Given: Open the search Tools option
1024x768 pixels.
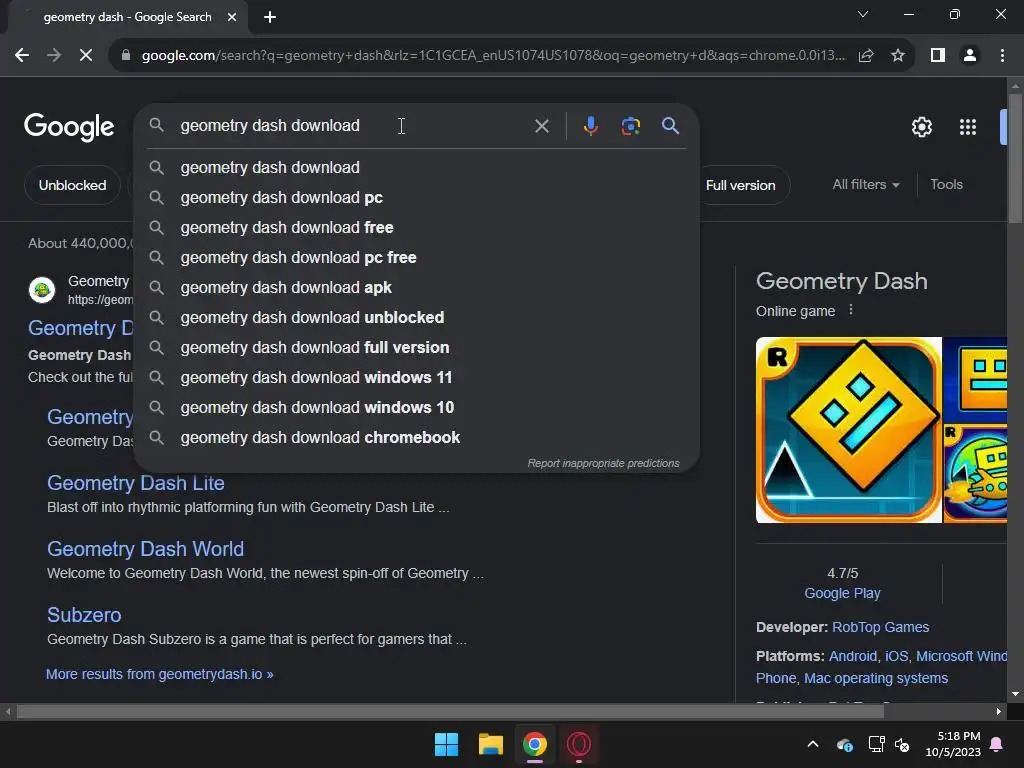Looking at the screenshot, I should (946, 185).
